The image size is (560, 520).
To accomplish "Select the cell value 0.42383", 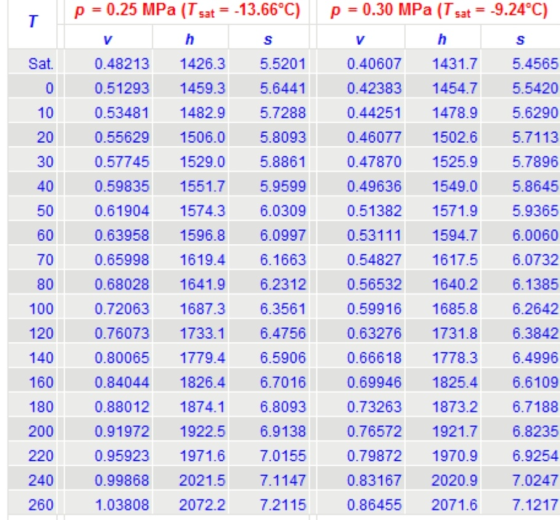I will coord(374,88).
